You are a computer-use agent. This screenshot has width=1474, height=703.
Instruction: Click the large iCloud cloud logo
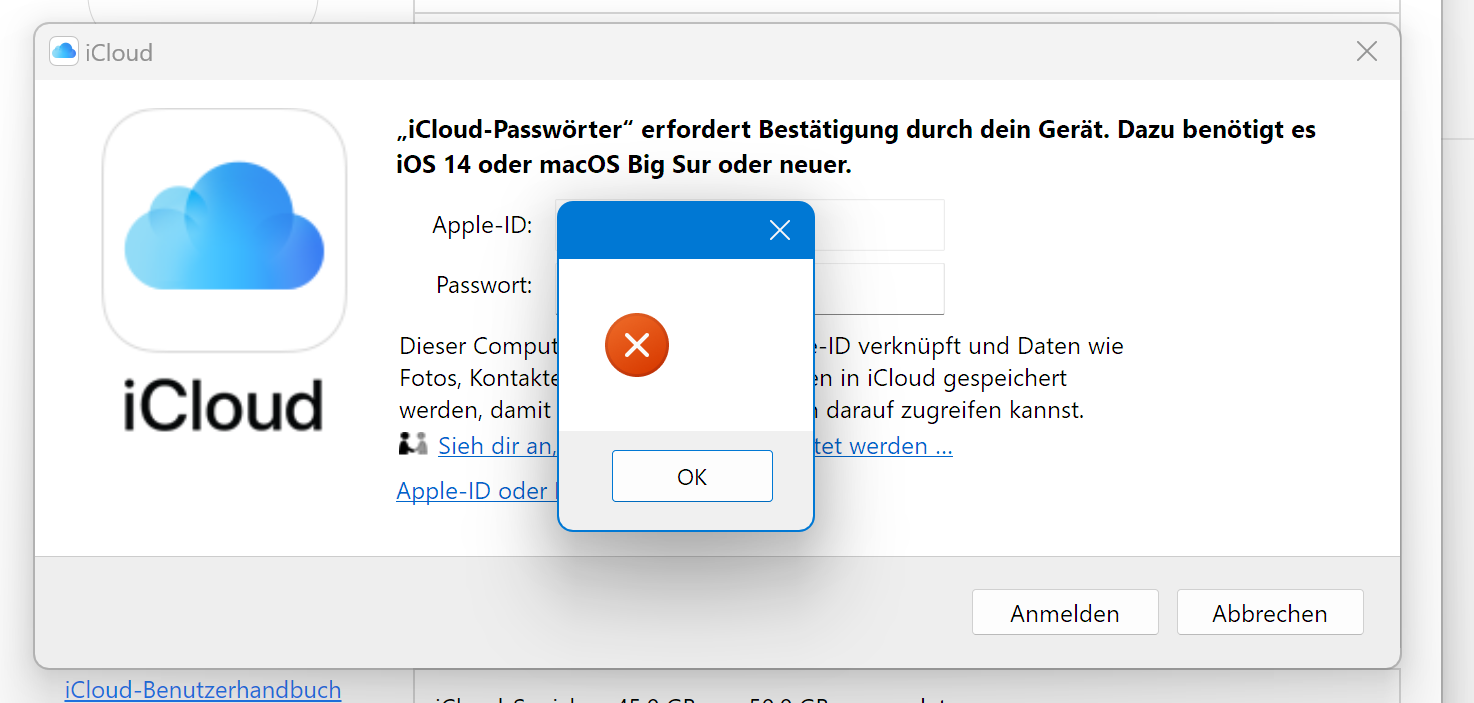coord(224,228)
